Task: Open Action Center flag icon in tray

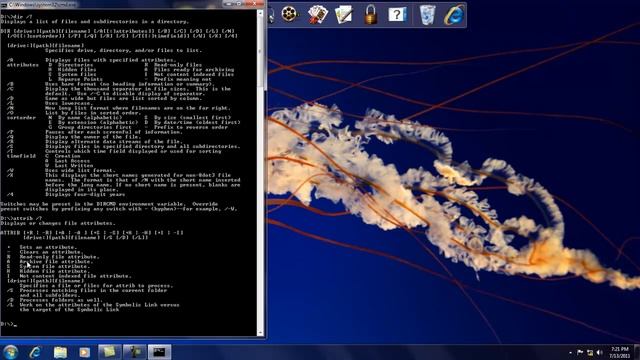Action: [x=580, y=352]
